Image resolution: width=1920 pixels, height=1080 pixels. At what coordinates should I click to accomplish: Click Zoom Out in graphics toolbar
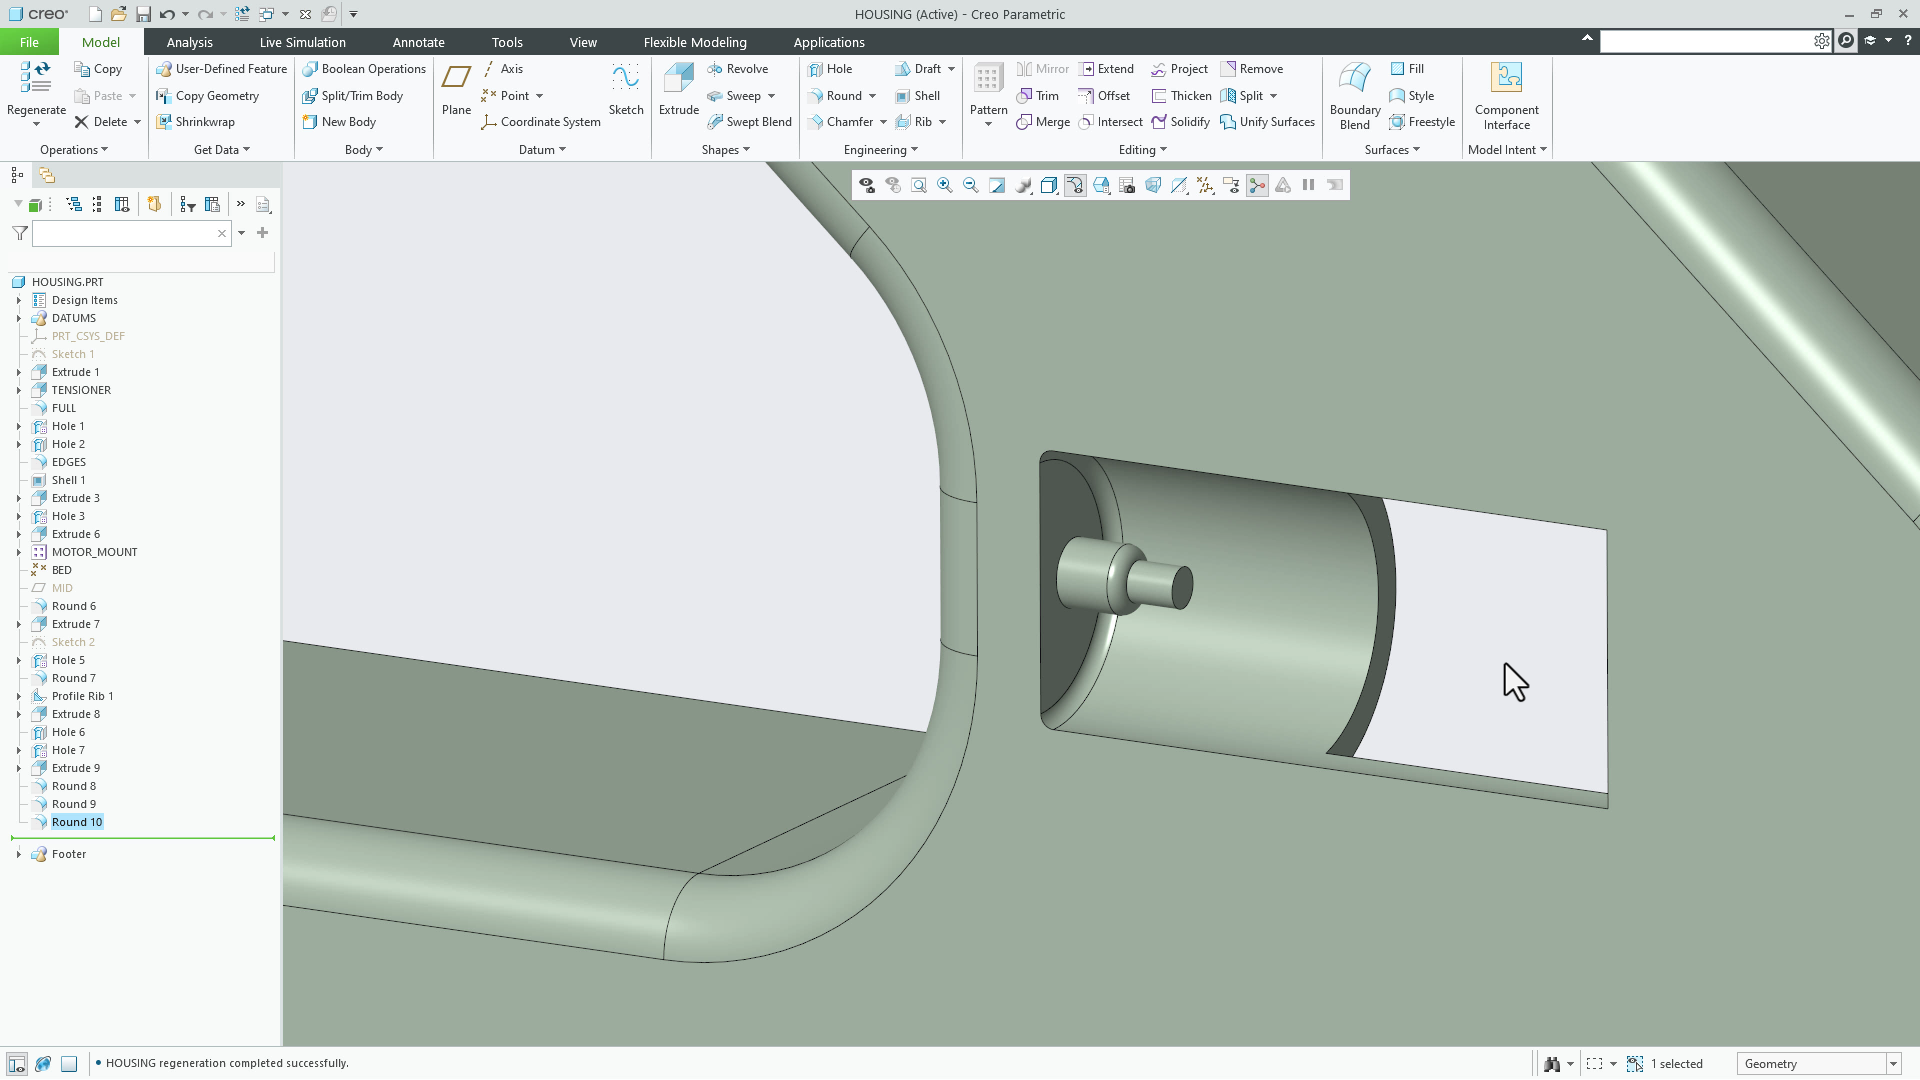[x=970, y=185]
